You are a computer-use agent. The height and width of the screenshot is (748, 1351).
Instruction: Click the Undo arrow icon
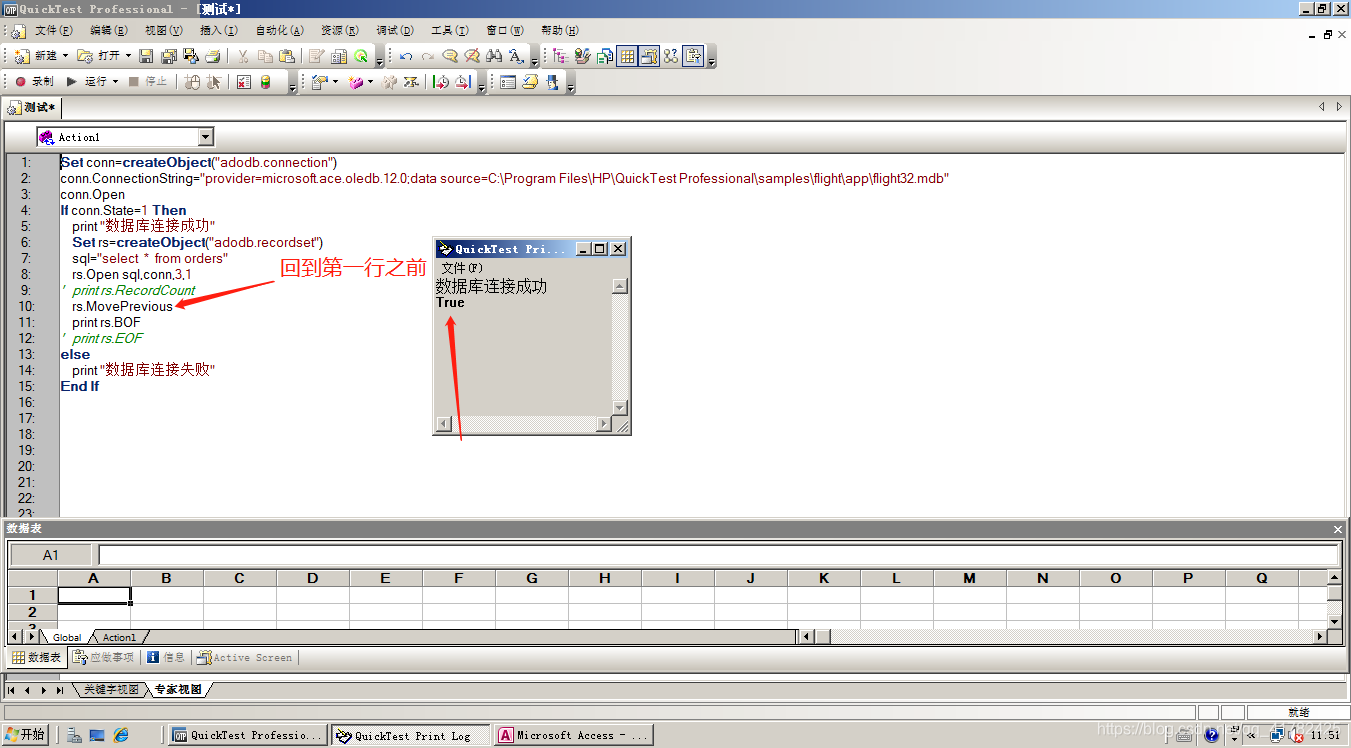[406, 56]
